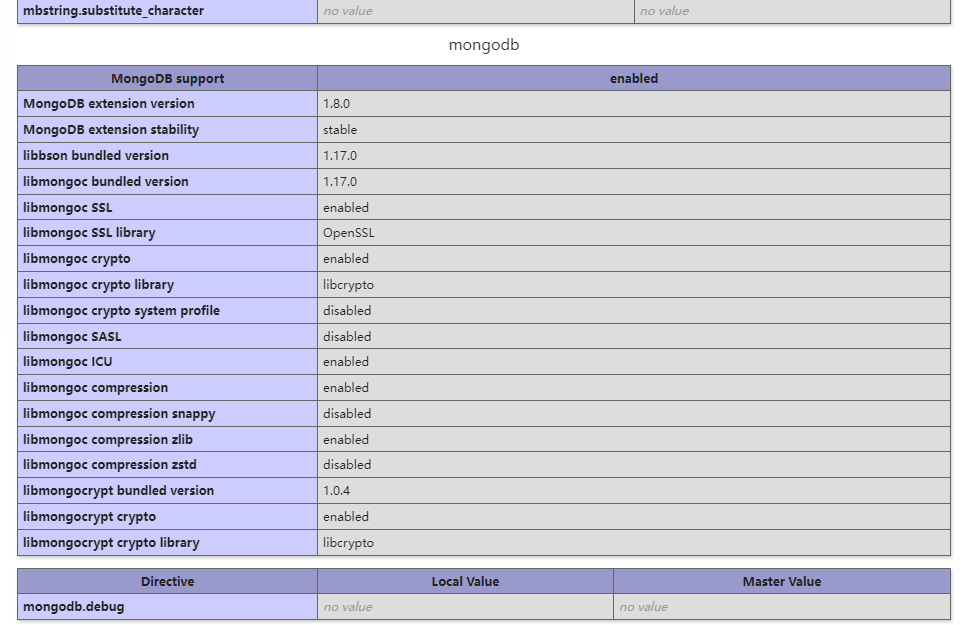The image size is (970, 625).
Task: Select "libmongocrypt crypto library" label
Action: coord(111,543)
